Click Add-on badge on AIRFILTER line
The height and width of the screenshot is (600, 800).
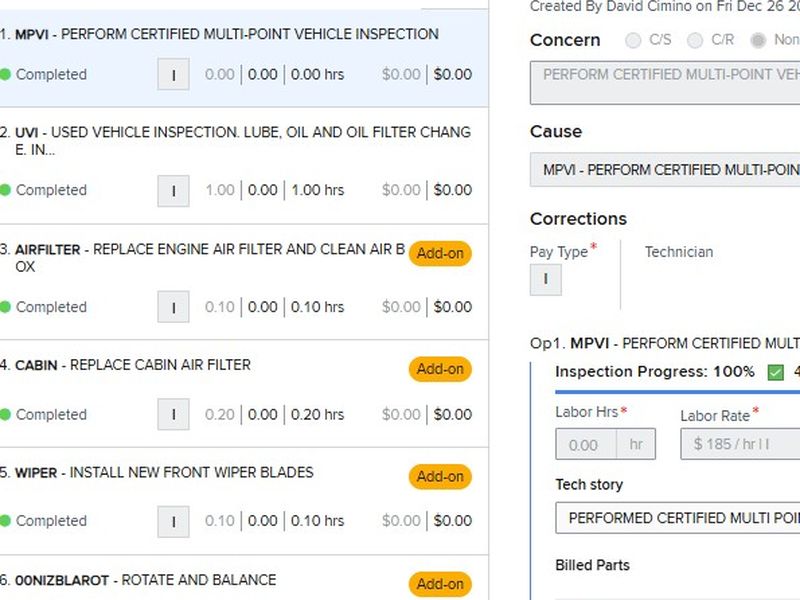(440, 253)
